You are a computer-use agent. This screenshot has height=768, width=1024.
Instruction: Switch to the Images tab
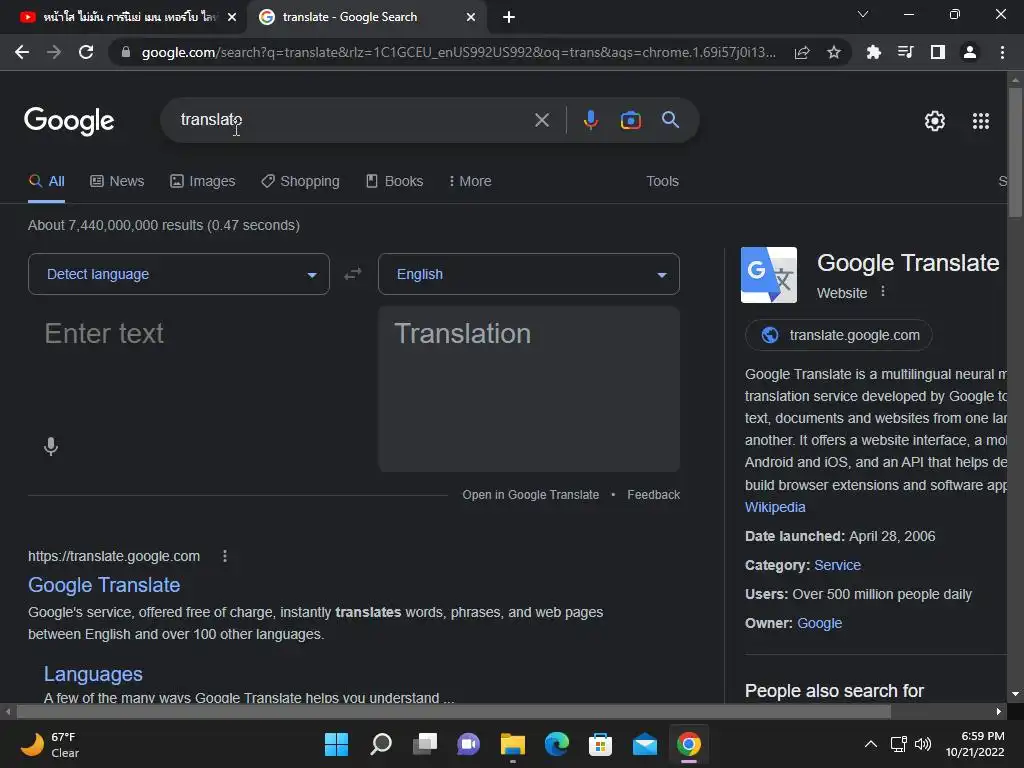202,182
